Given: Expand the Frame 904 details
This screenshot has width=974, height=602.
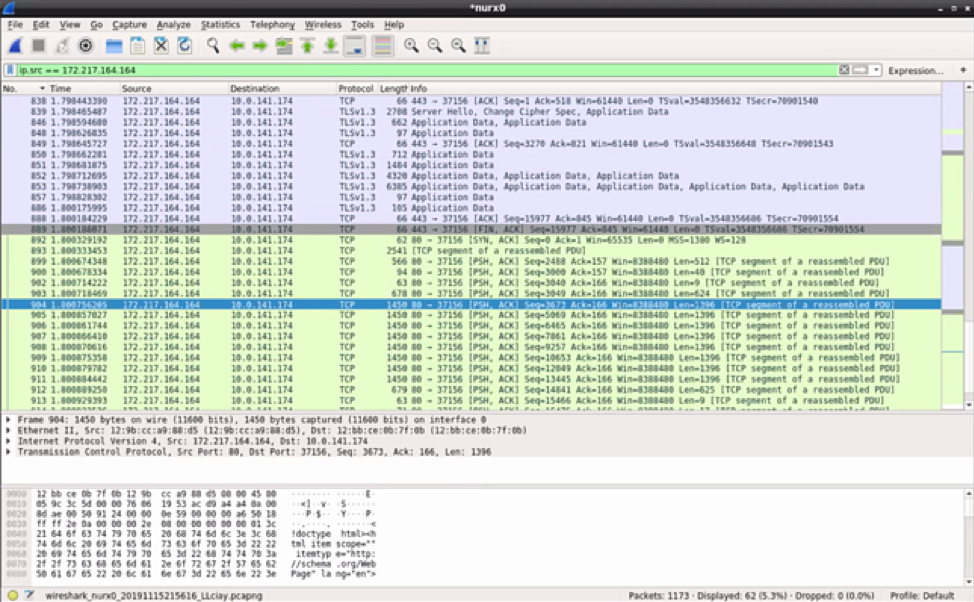Looking at the screenshot, I should [9, 420].
